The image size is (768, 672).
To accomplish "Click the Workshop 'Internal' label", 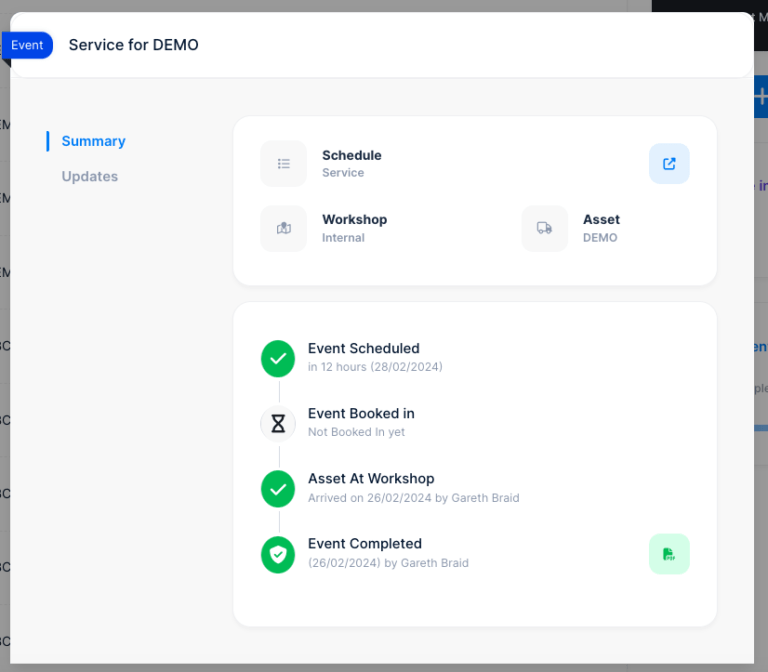I will 343,238.
